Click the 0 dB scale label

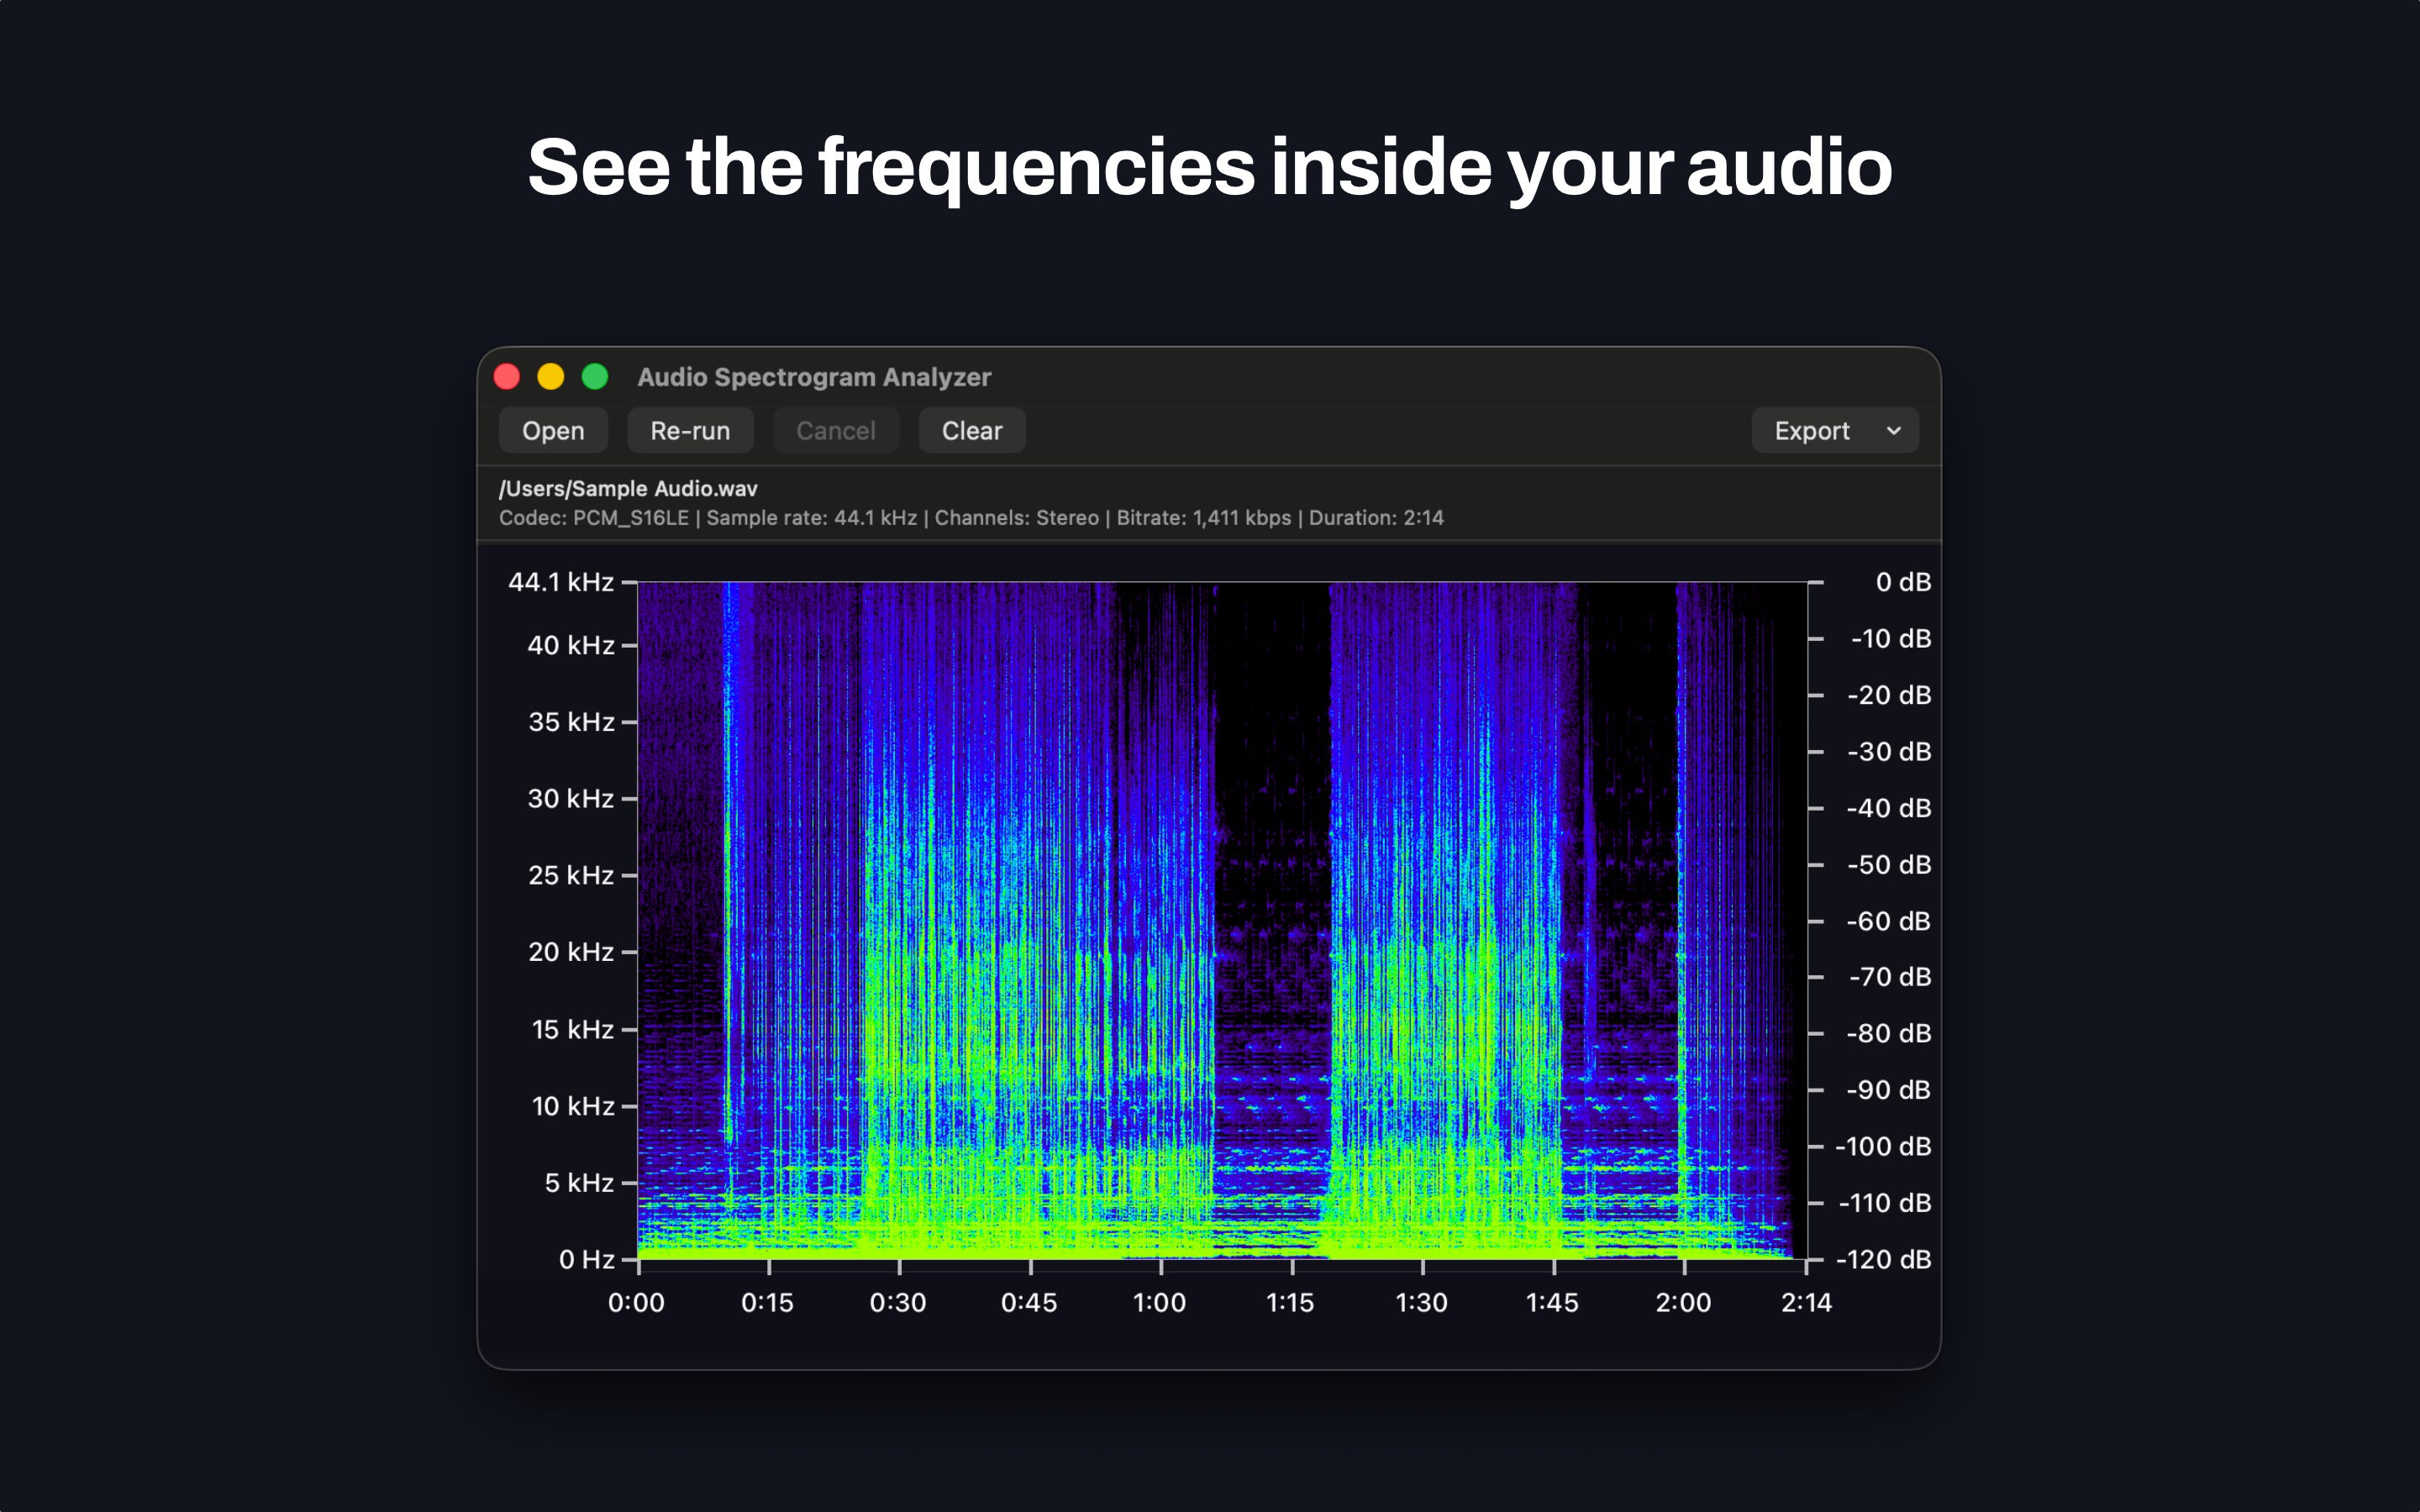tap(1903, 582)
